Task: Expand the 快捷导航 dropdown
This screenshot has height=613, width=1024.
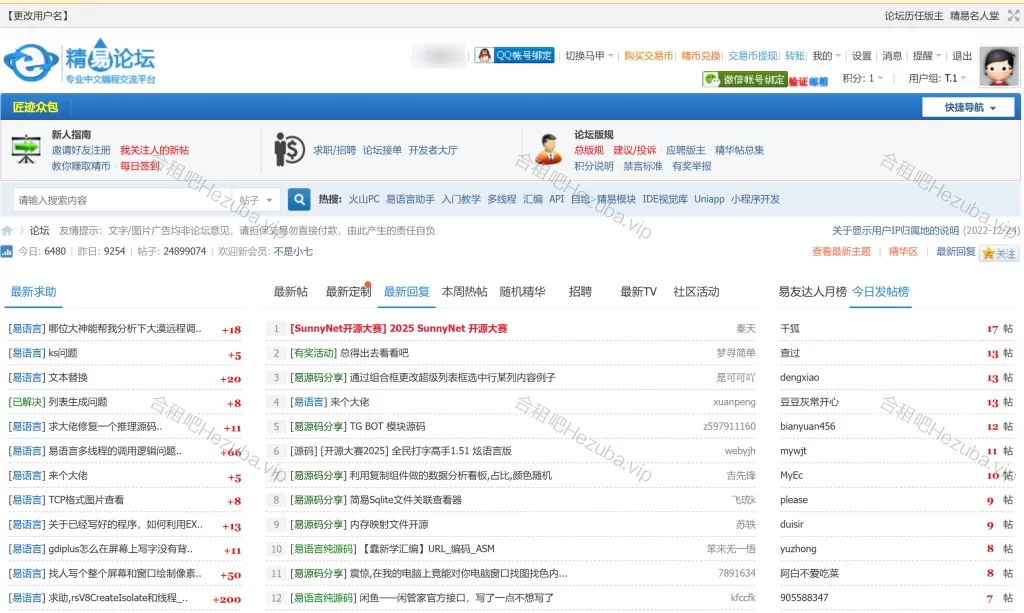Action: (x=968, y=108)
